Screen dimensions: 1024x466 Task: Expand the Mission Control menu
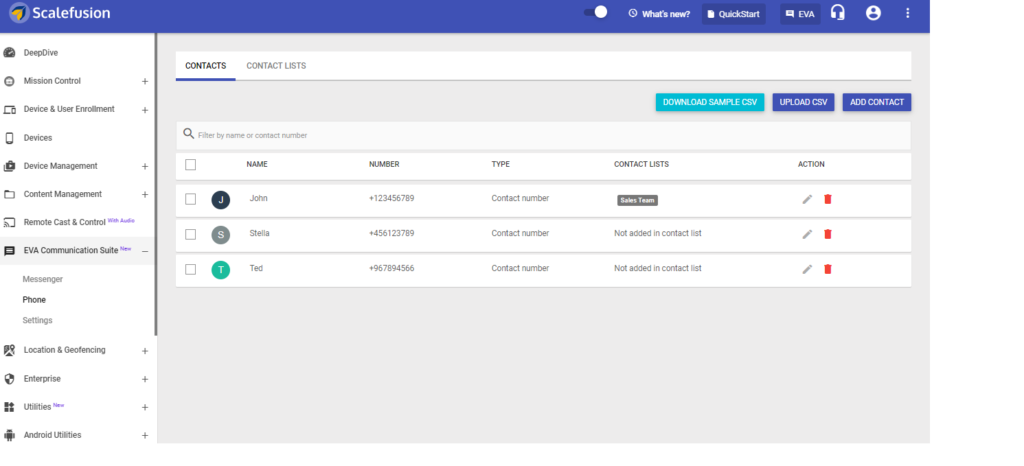[x=145, y=81]
